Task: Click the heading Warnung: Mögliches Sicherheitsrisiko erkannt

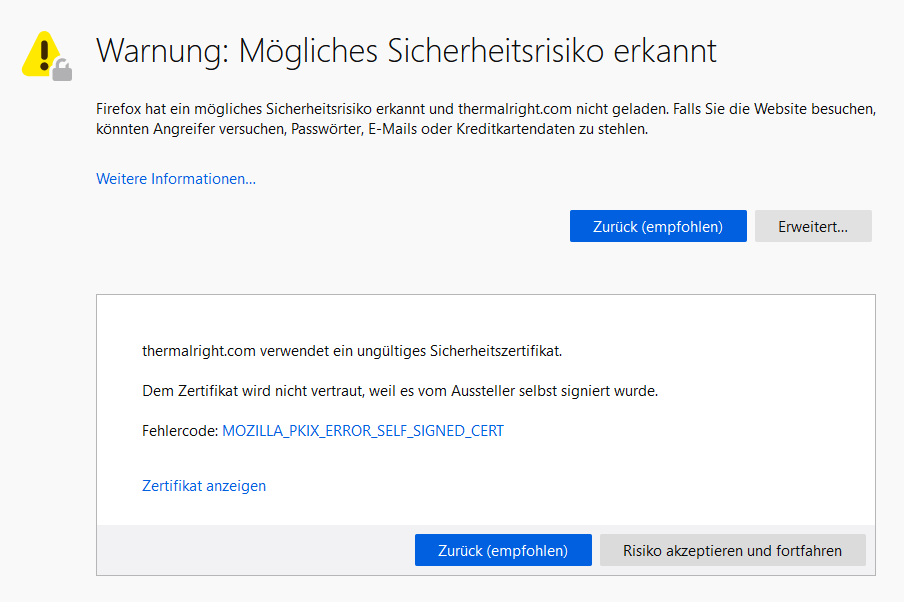Action: coord(406,50)
